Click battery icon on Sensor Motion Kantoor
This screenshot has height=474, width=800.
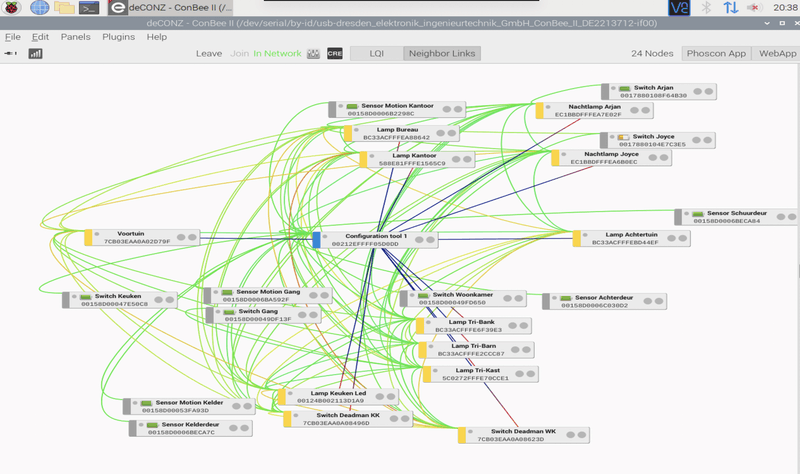(352, 107)
